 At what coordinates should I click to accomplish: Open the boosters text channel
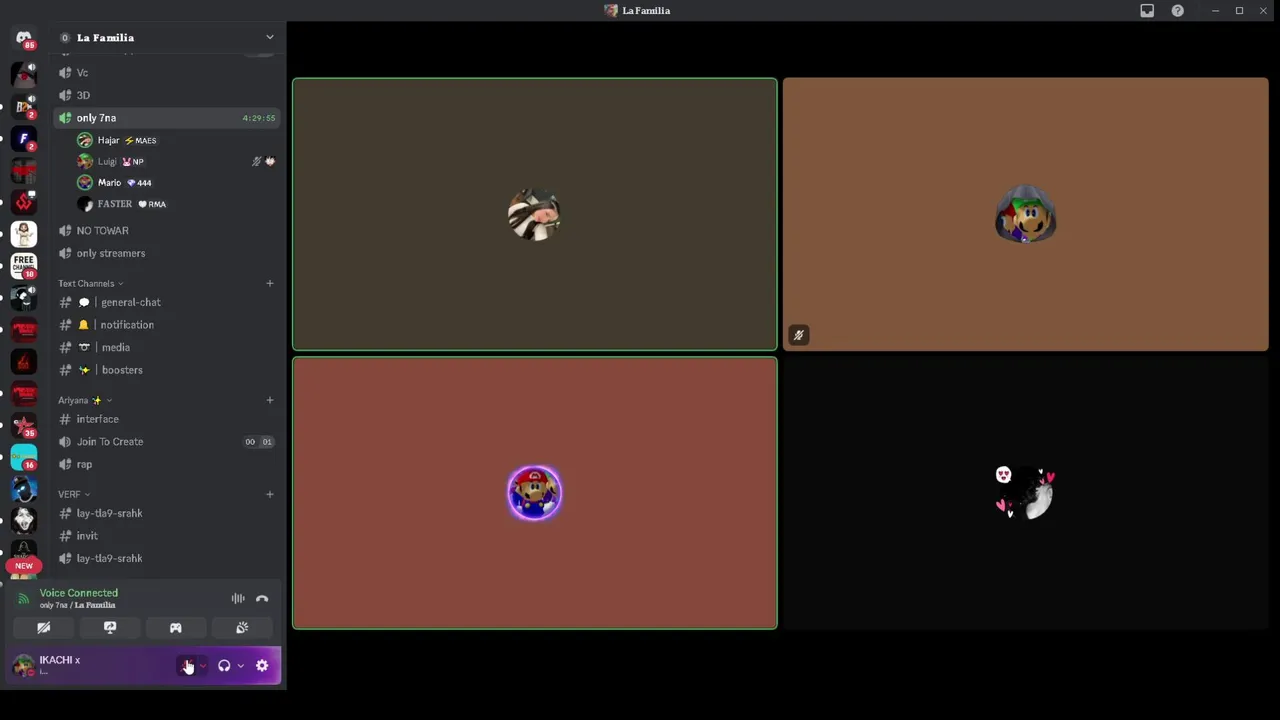[165, 370]
